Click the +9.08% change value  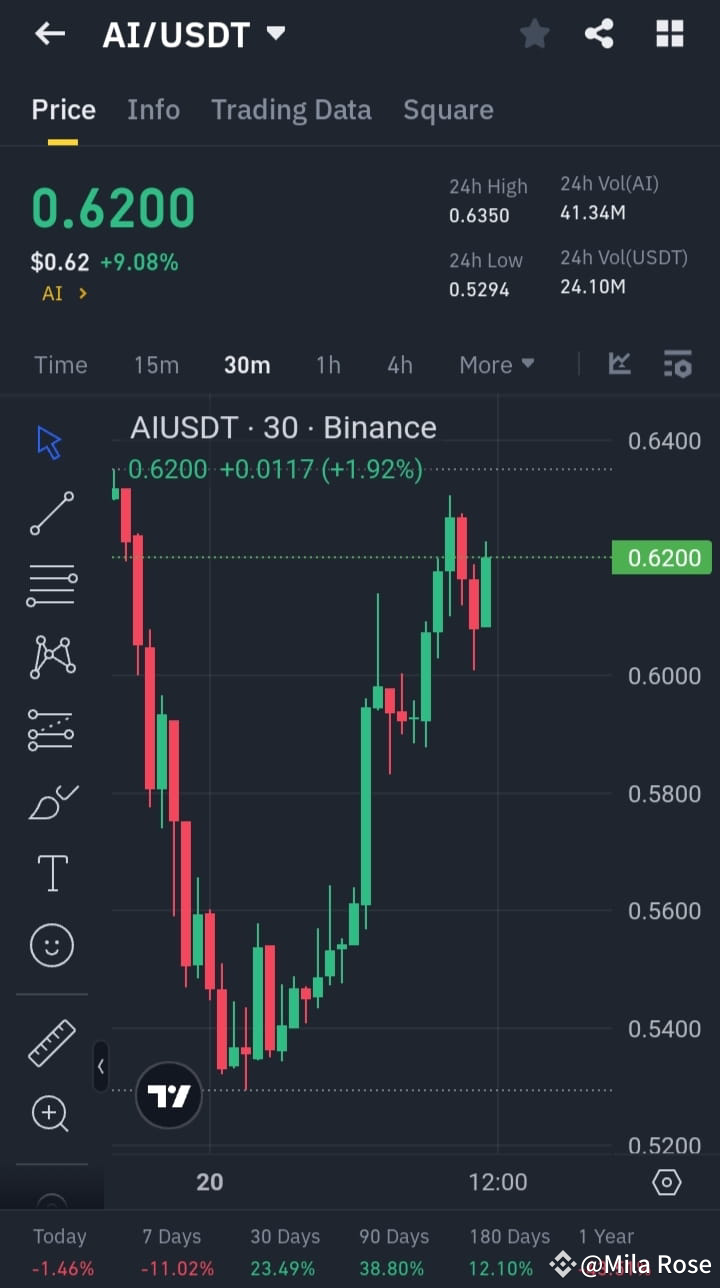[139, 262]
